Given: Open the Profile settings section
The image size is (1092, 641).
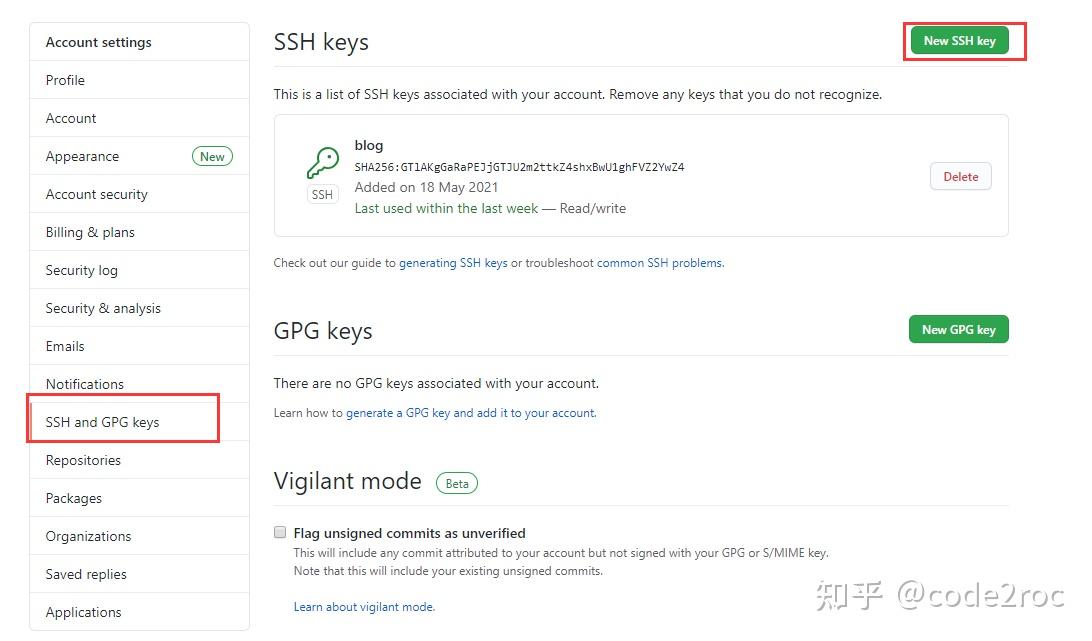Looking at the screenshot, I should coord(65,80).
